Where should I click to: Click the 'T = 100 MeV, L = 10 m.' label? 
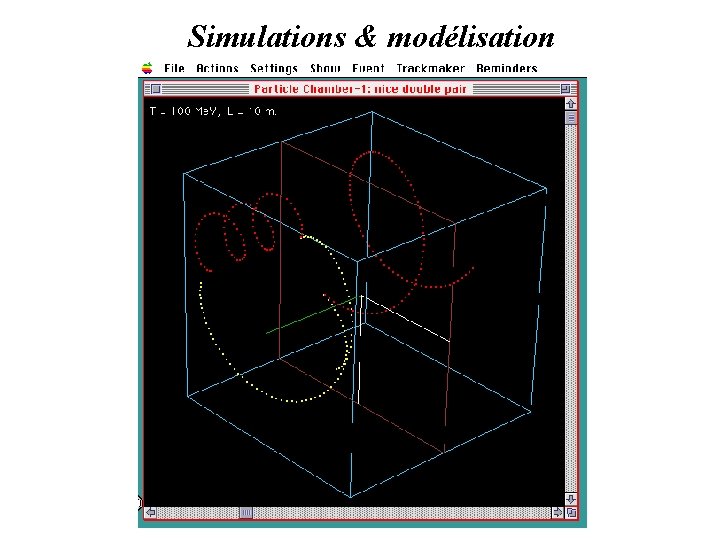pyautogui.click(x=213, y=111)
